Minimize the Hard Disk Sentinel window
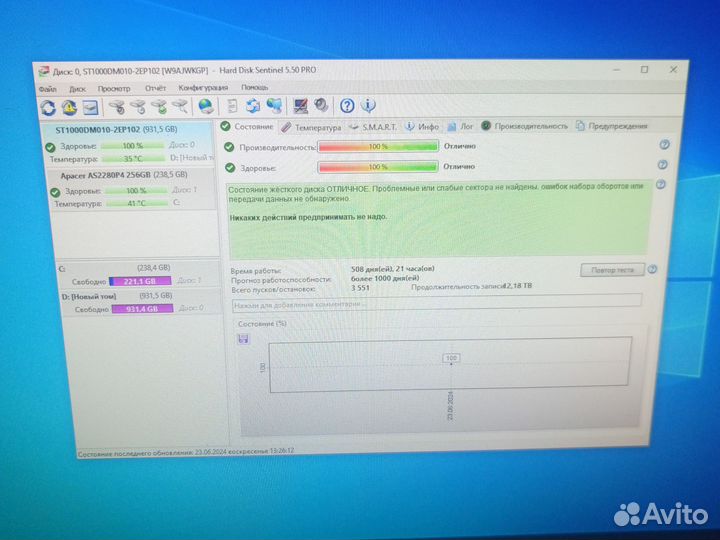This screenshot has width=720, height=540. pos(616,70)
